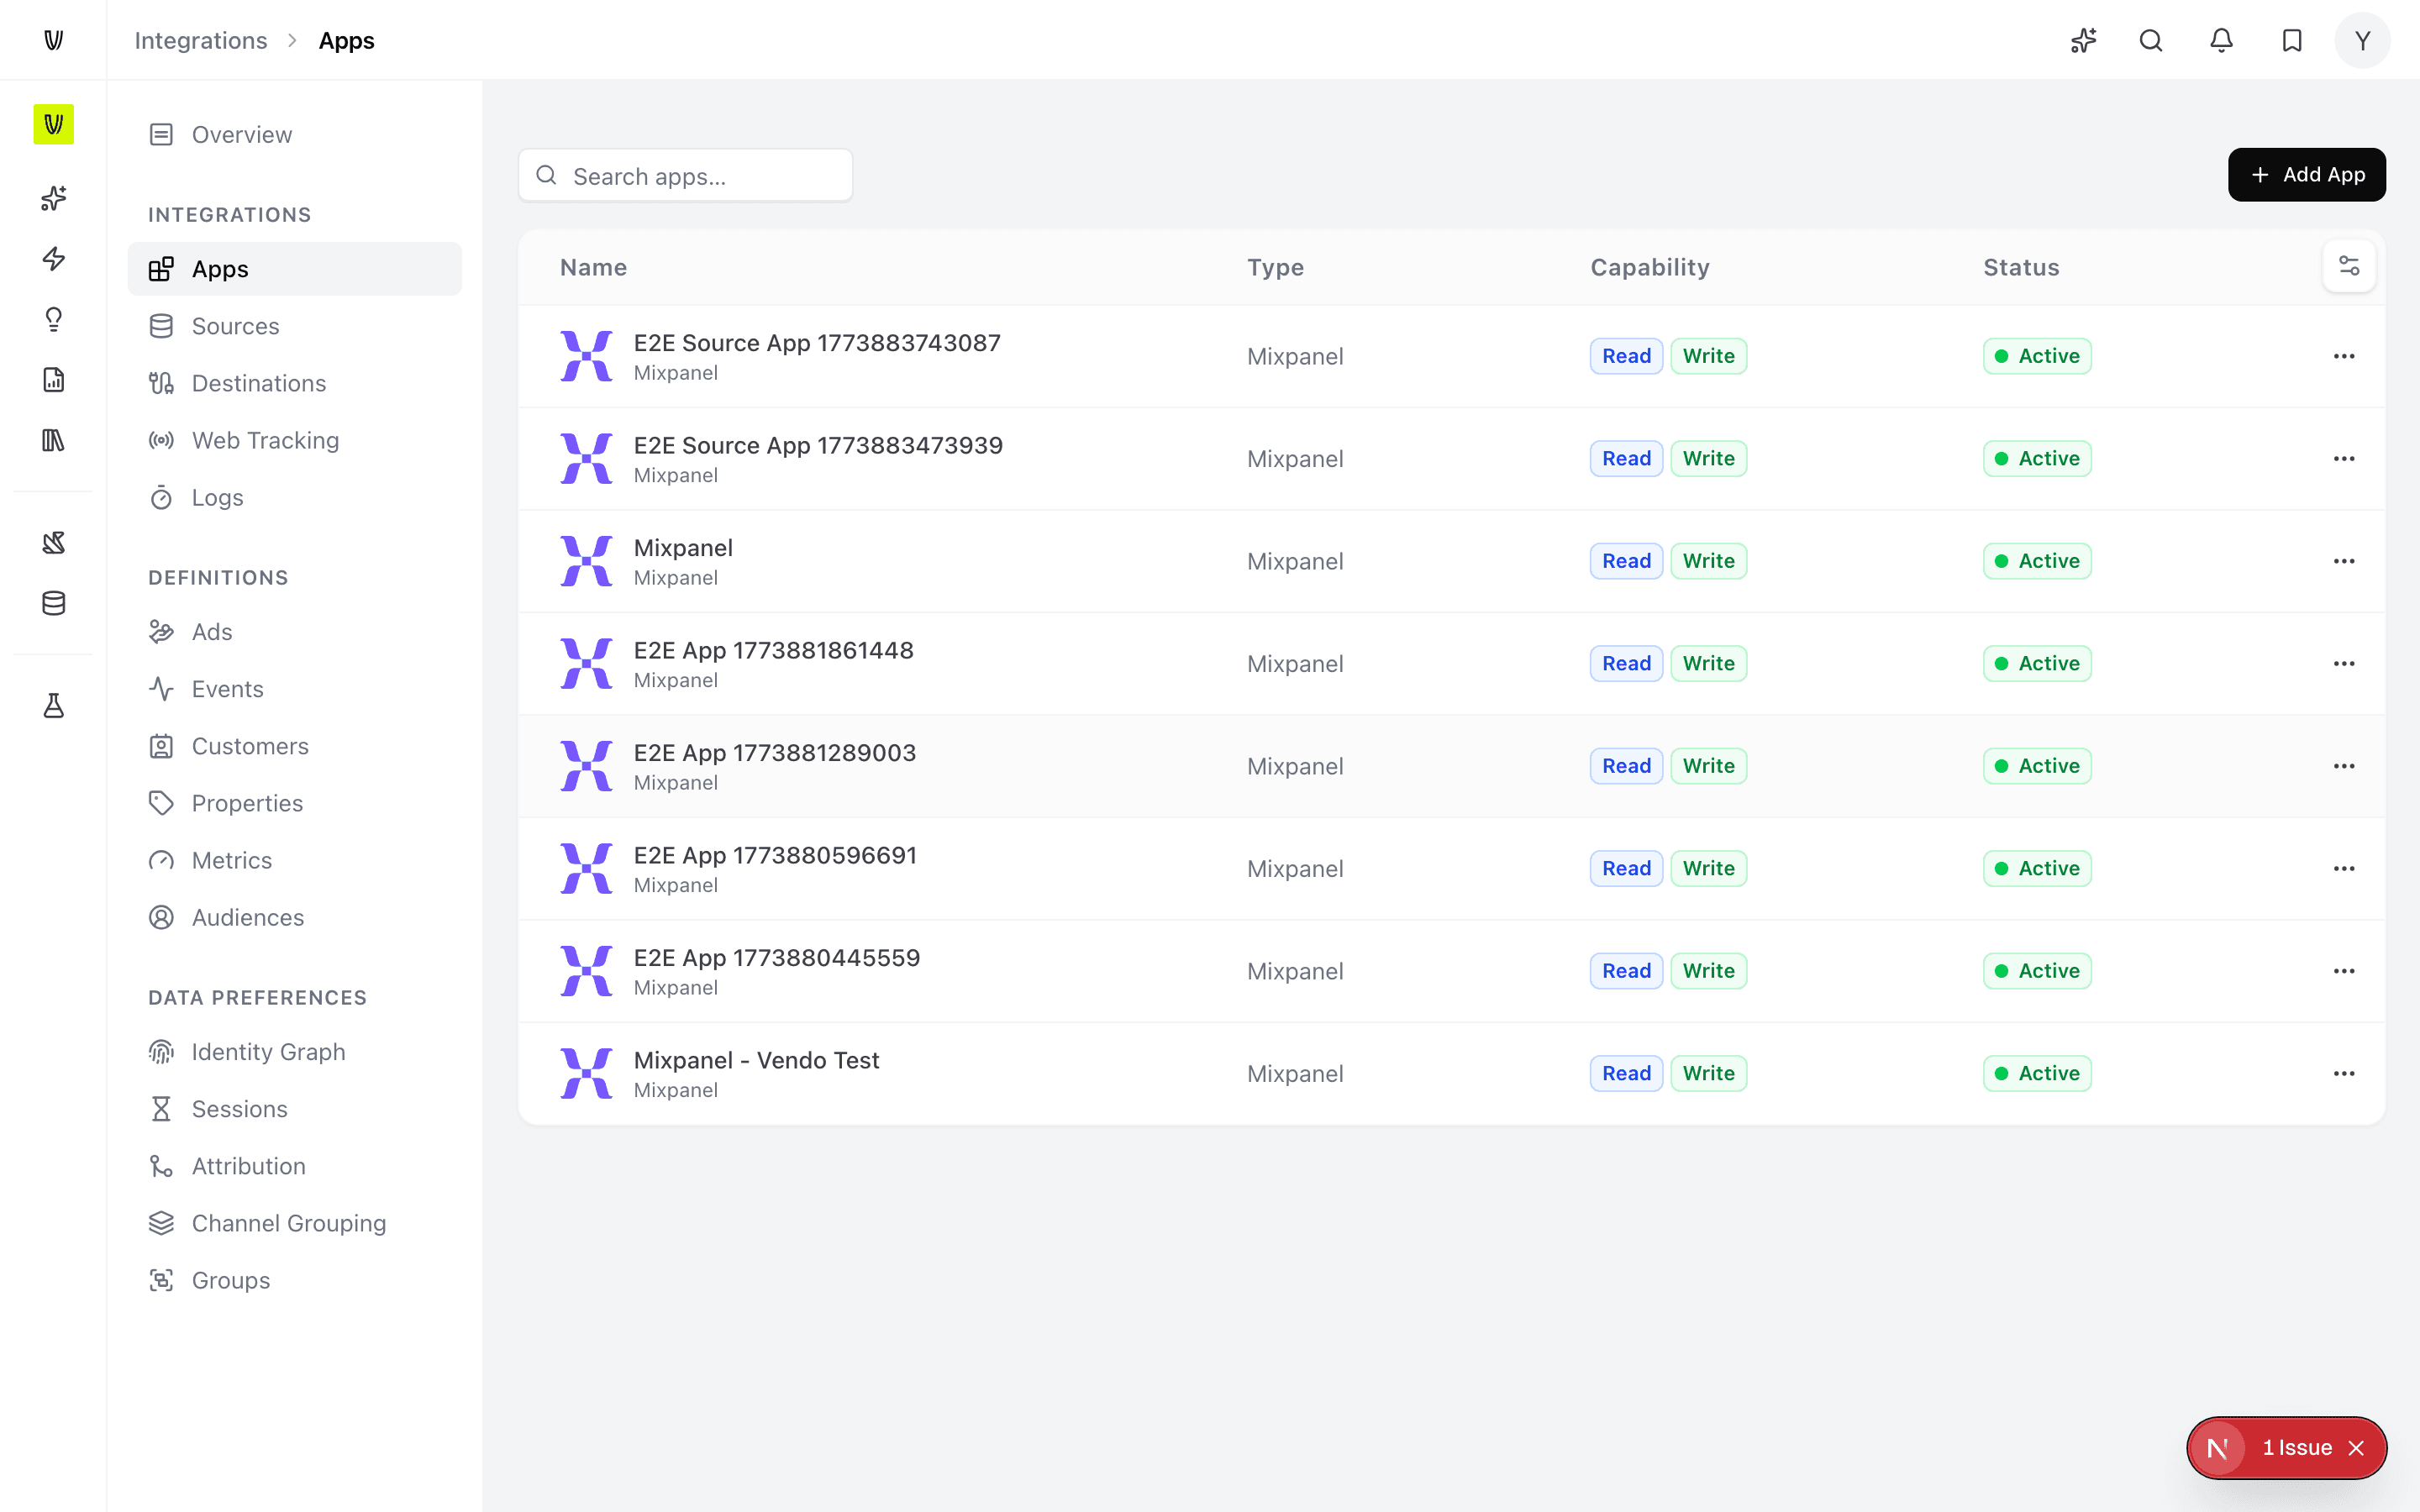Image resolution: width=2420 pixels, height=1512 pixels.
Task: Open more options for E2E App 1773880596691
Action: pos(2344,869)
